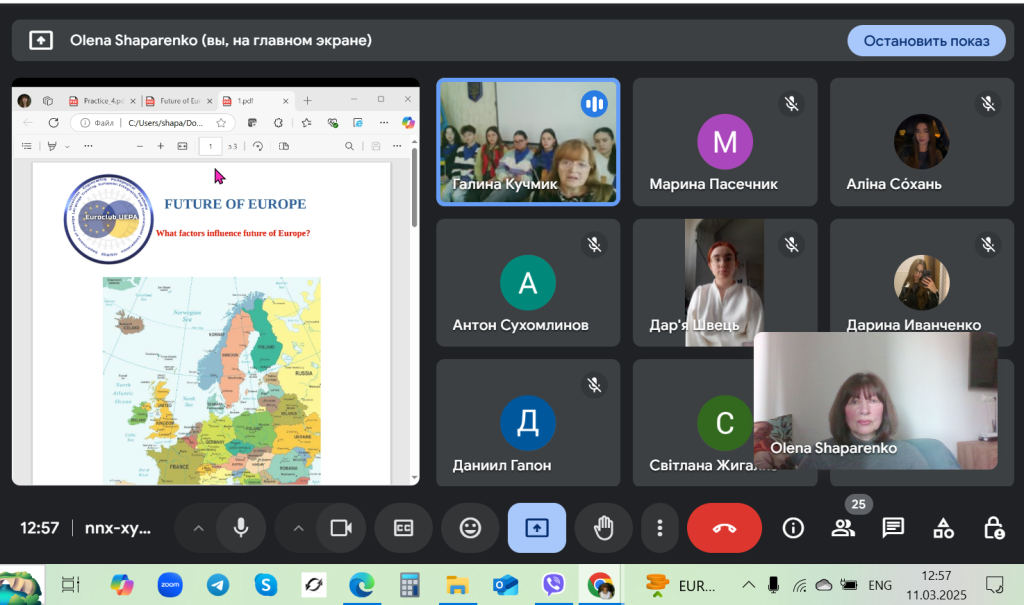Select Марина Пасечник participant tile
Image resolution: width=1024 pixels, height=605 pixels.
[725, 142]
